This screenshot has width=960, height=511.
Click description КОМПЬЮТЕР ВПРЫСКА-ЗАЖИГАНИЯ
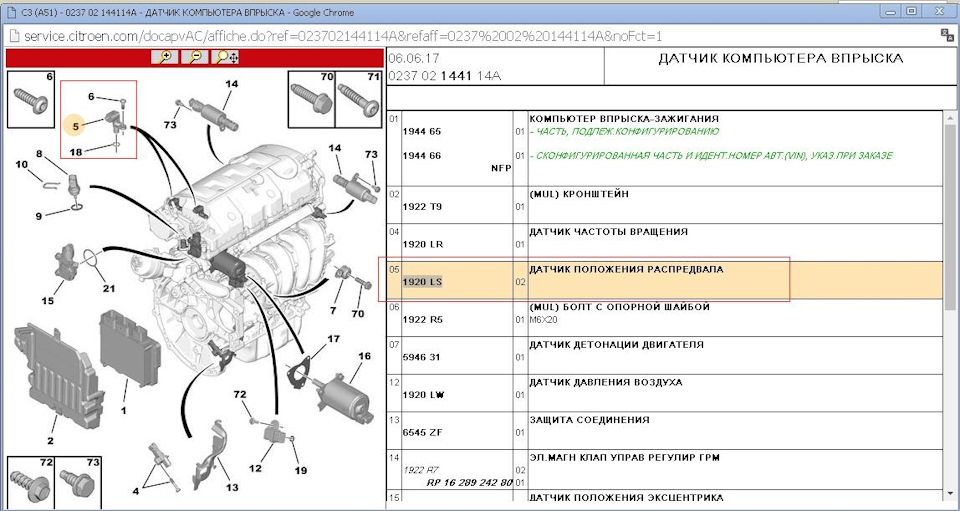pyautogui.click(x=624, y=119)
